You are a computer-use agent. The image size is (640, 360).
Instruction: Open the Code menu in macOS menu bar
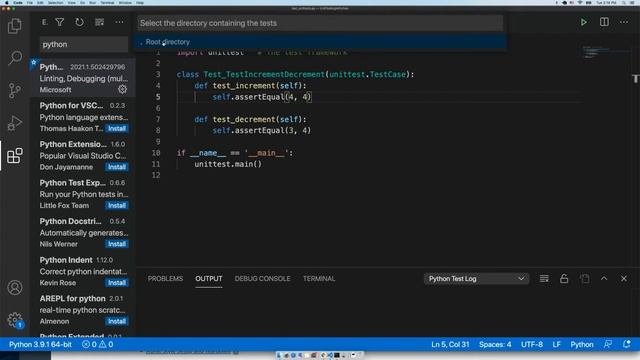(18, 2)
